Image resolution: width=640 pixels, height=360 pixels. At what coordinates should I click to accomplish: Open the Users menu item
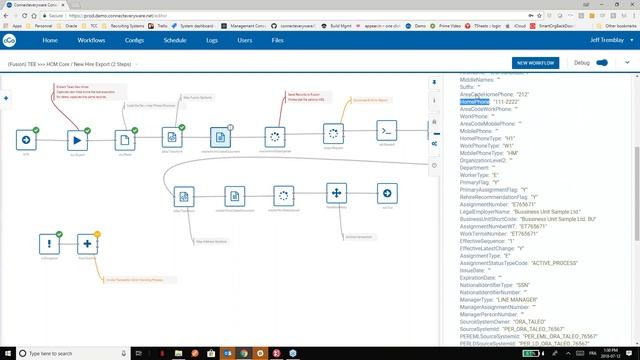(244, 40)
